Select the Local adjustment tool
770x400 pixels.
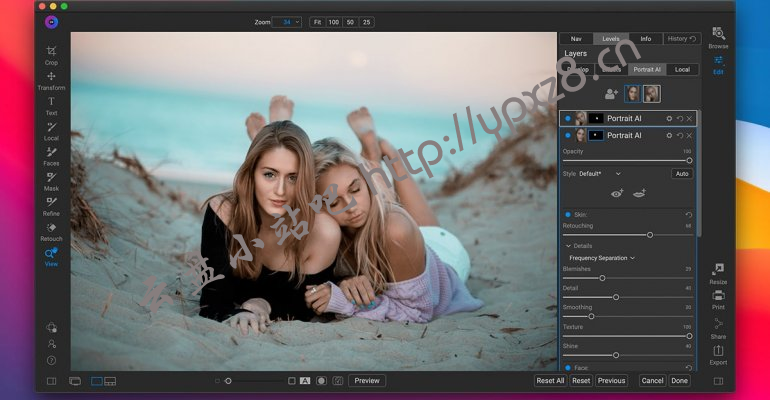click(x=51, y=131)
